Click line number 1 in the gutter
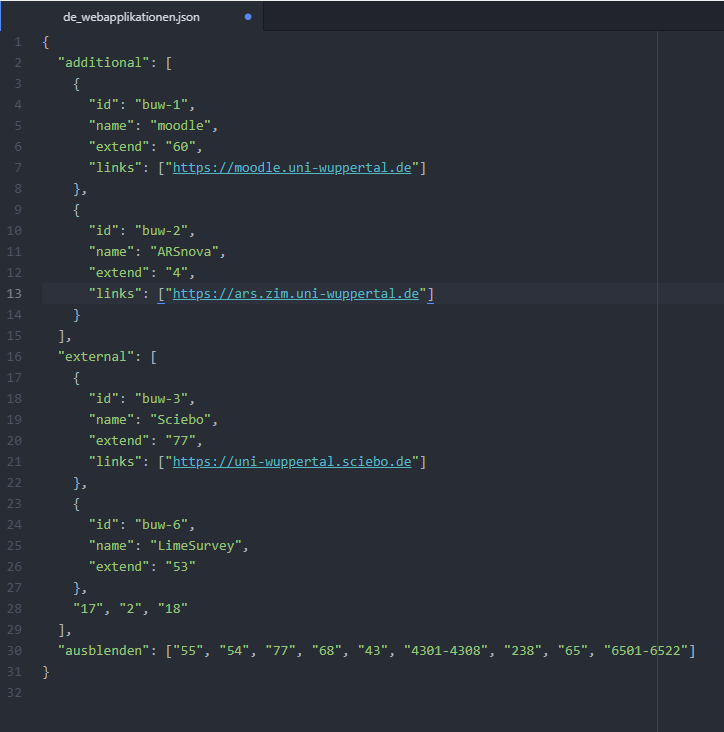Image resolution: width=724 pixels, height=732 pixels. (x=18, y=42)
